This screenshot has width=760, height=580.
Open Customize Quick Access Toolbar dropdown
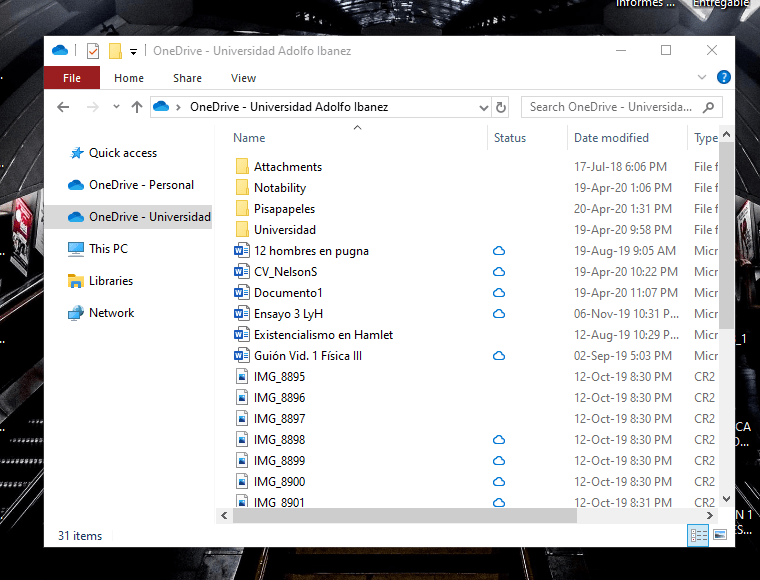(x=133, y=52)
